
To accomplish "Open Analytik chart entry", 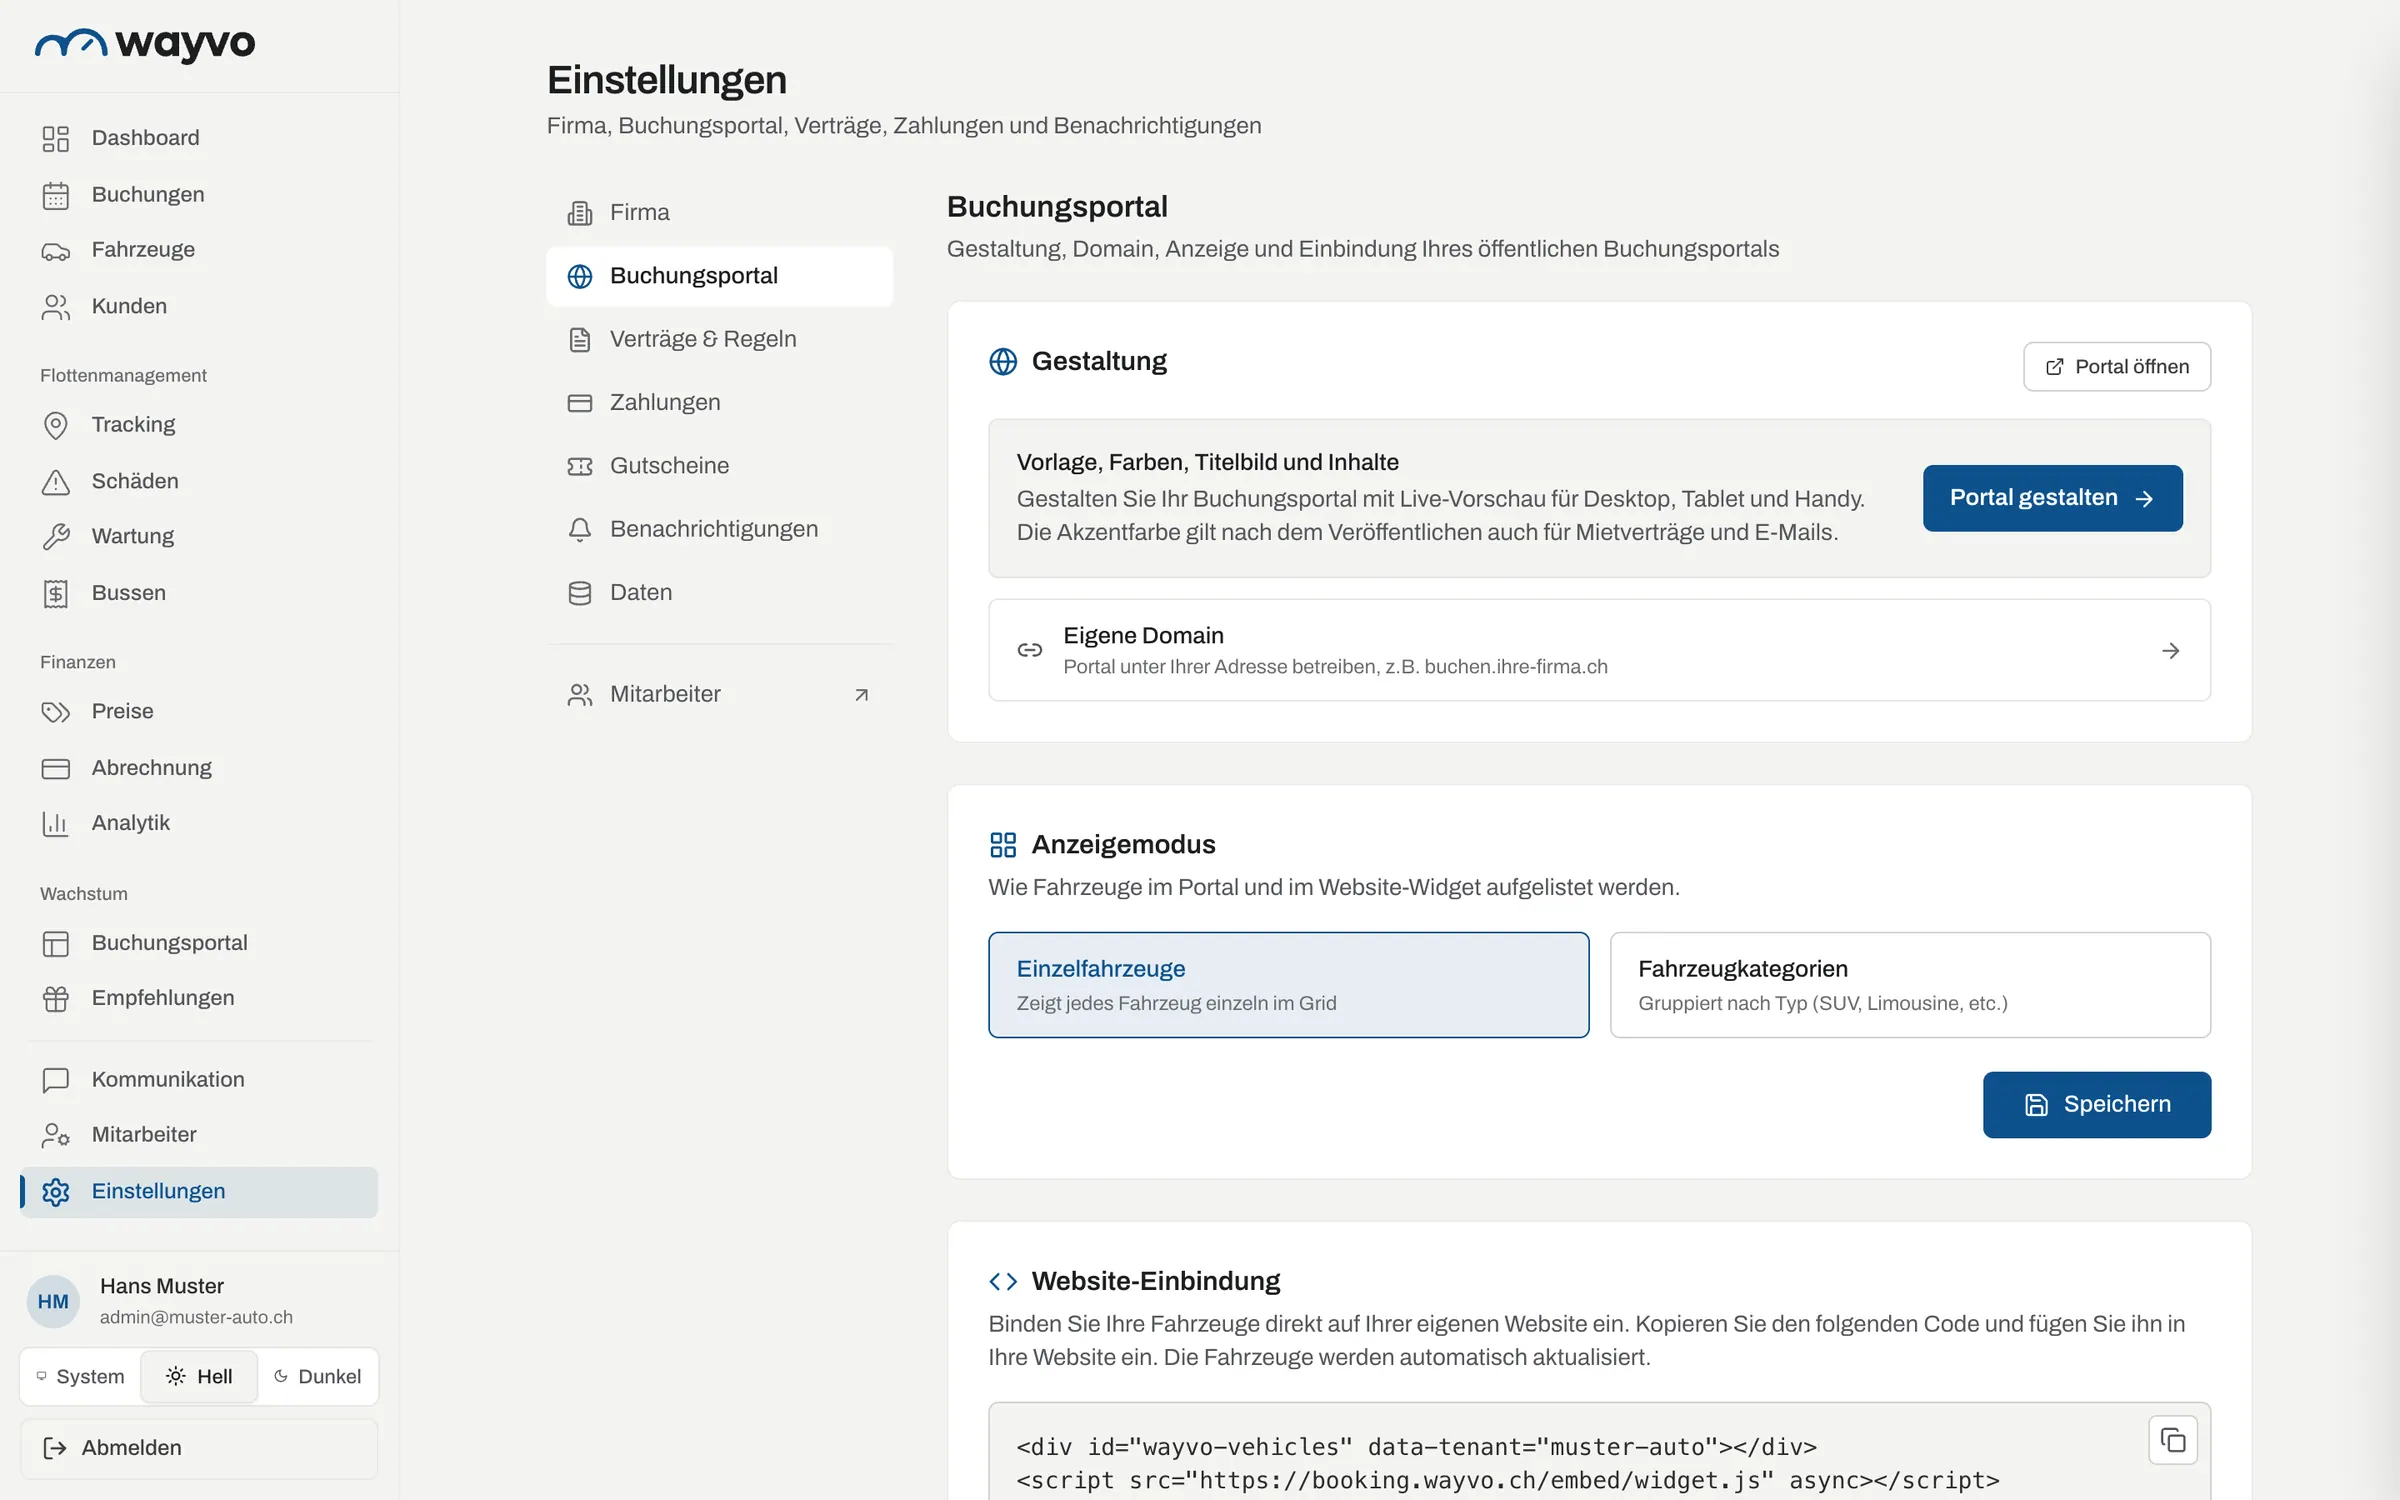I will pos(199,823).
